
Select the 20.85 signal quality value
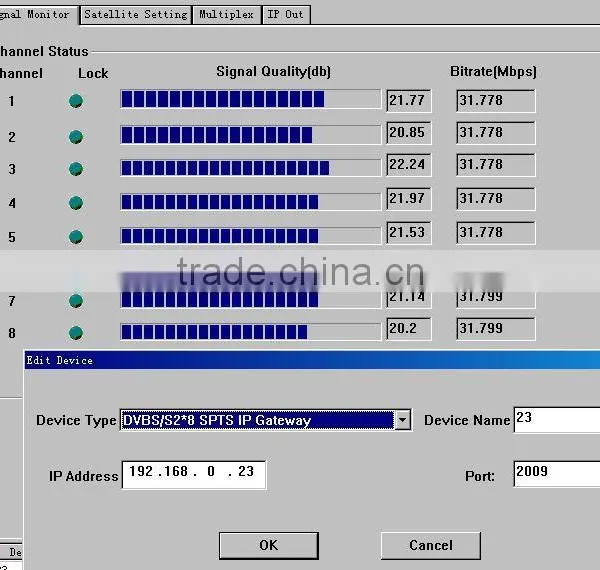409,133
